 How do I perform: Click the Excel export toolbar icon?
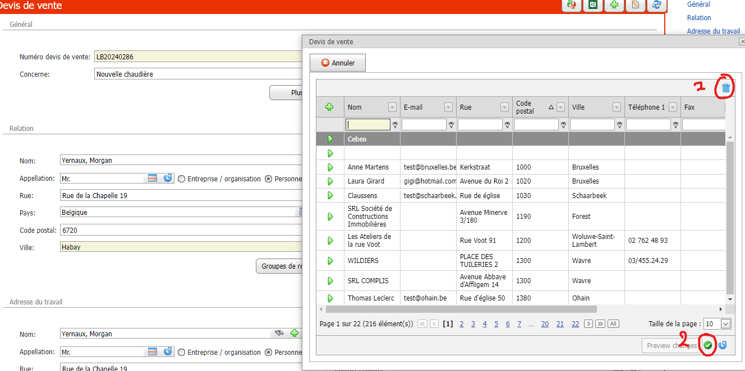pos(593,5)
